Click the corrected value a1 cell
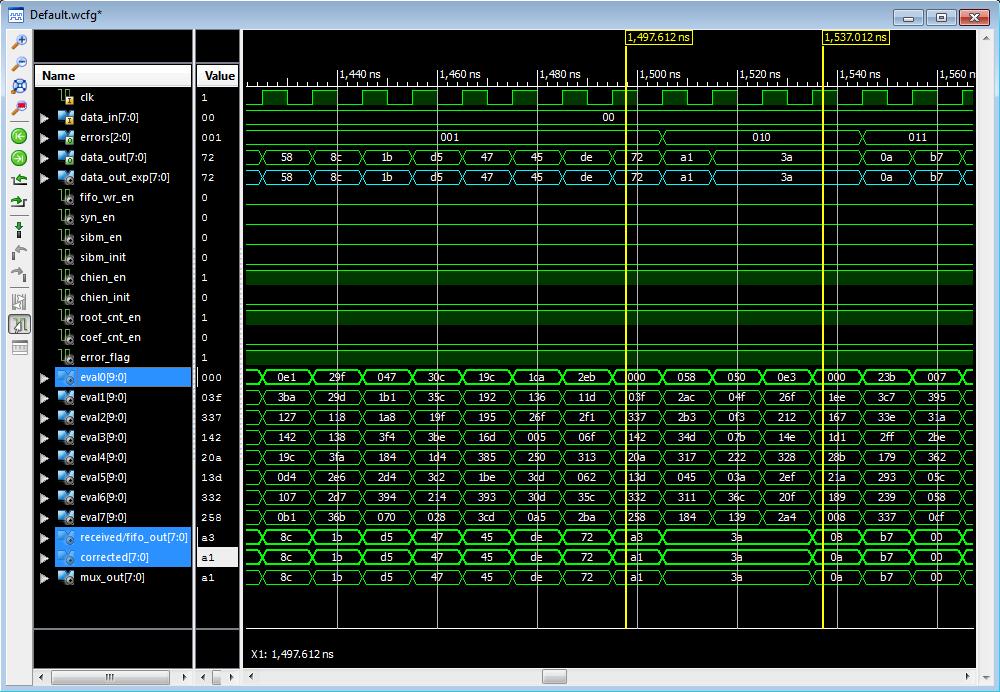This screenshot has width=1000, height=692. (217, 557)
